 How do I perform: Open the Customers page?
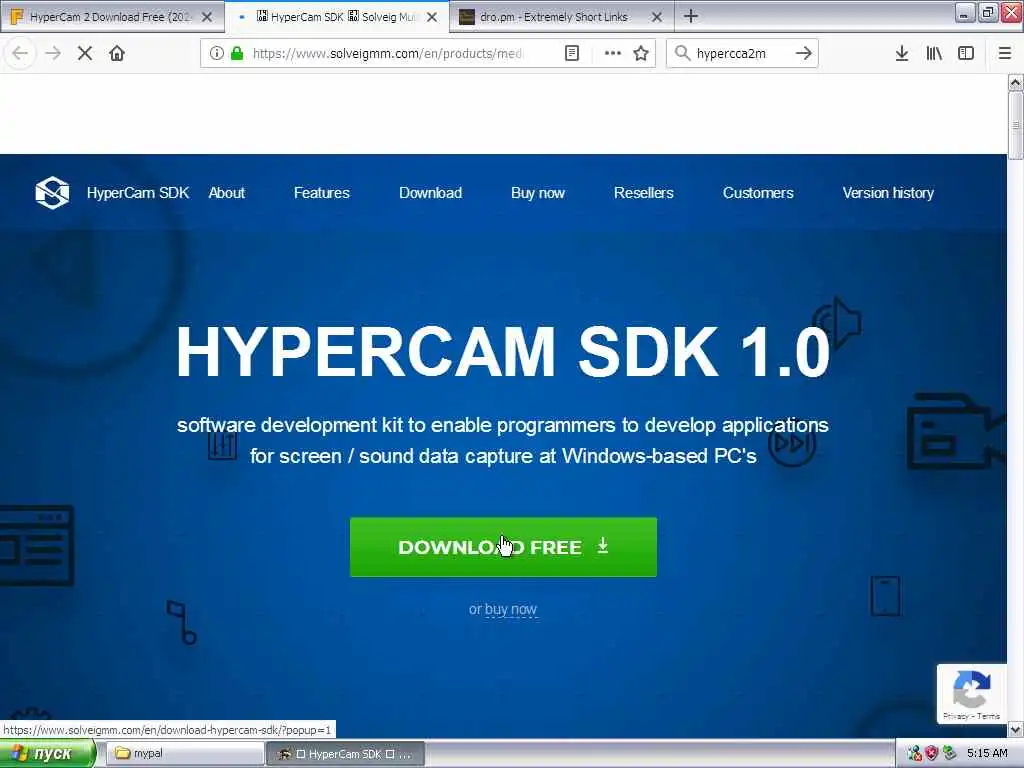click(x=758, y=193)
